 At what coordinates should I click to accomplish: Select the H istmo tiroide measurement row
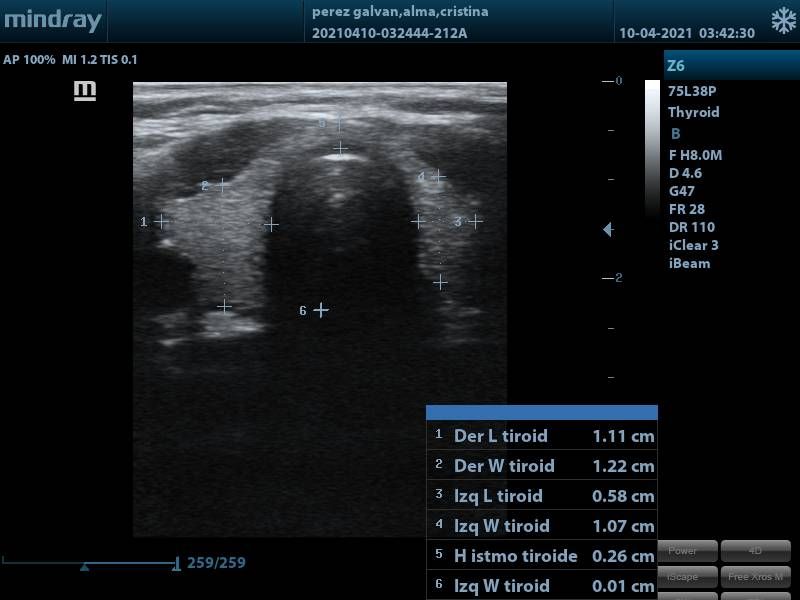[542, 556]
